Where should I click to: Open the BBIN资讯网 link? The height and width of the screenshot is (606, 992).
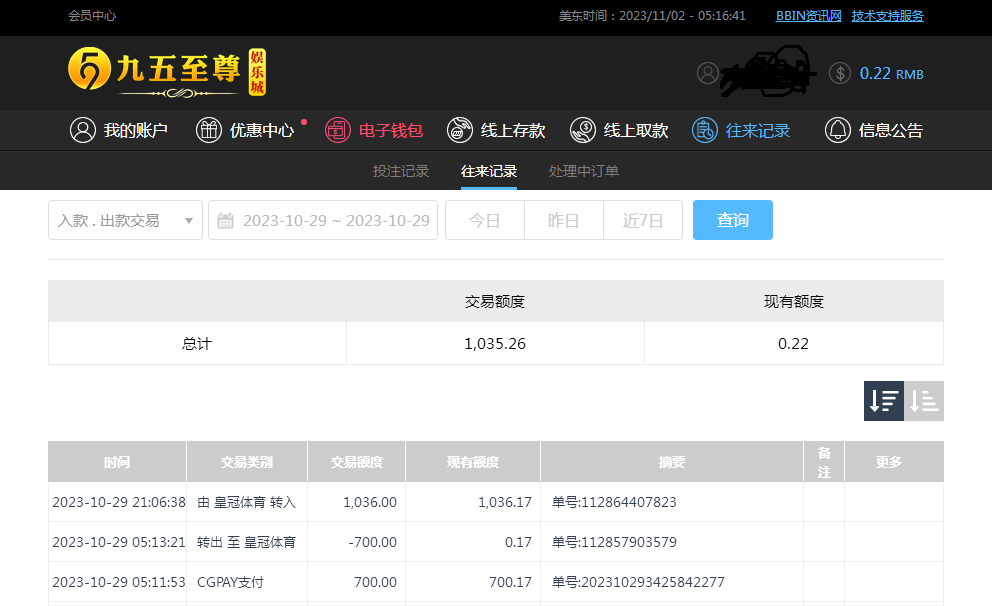[809, 16]
